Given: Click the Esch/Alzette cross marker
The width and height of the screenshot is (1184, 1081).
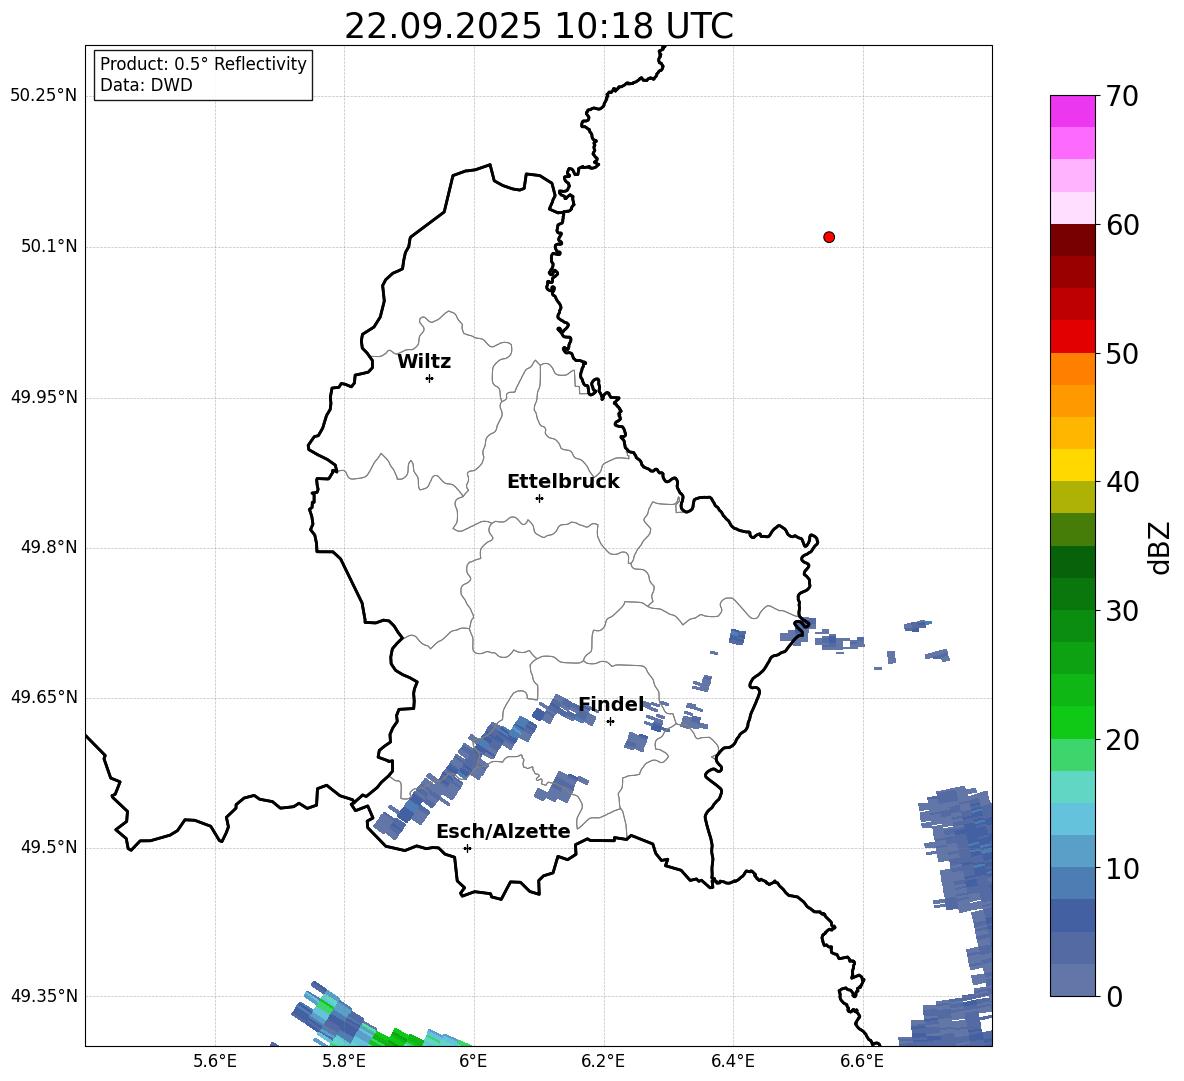Looking at the screenshot, I should pos(467,848).
